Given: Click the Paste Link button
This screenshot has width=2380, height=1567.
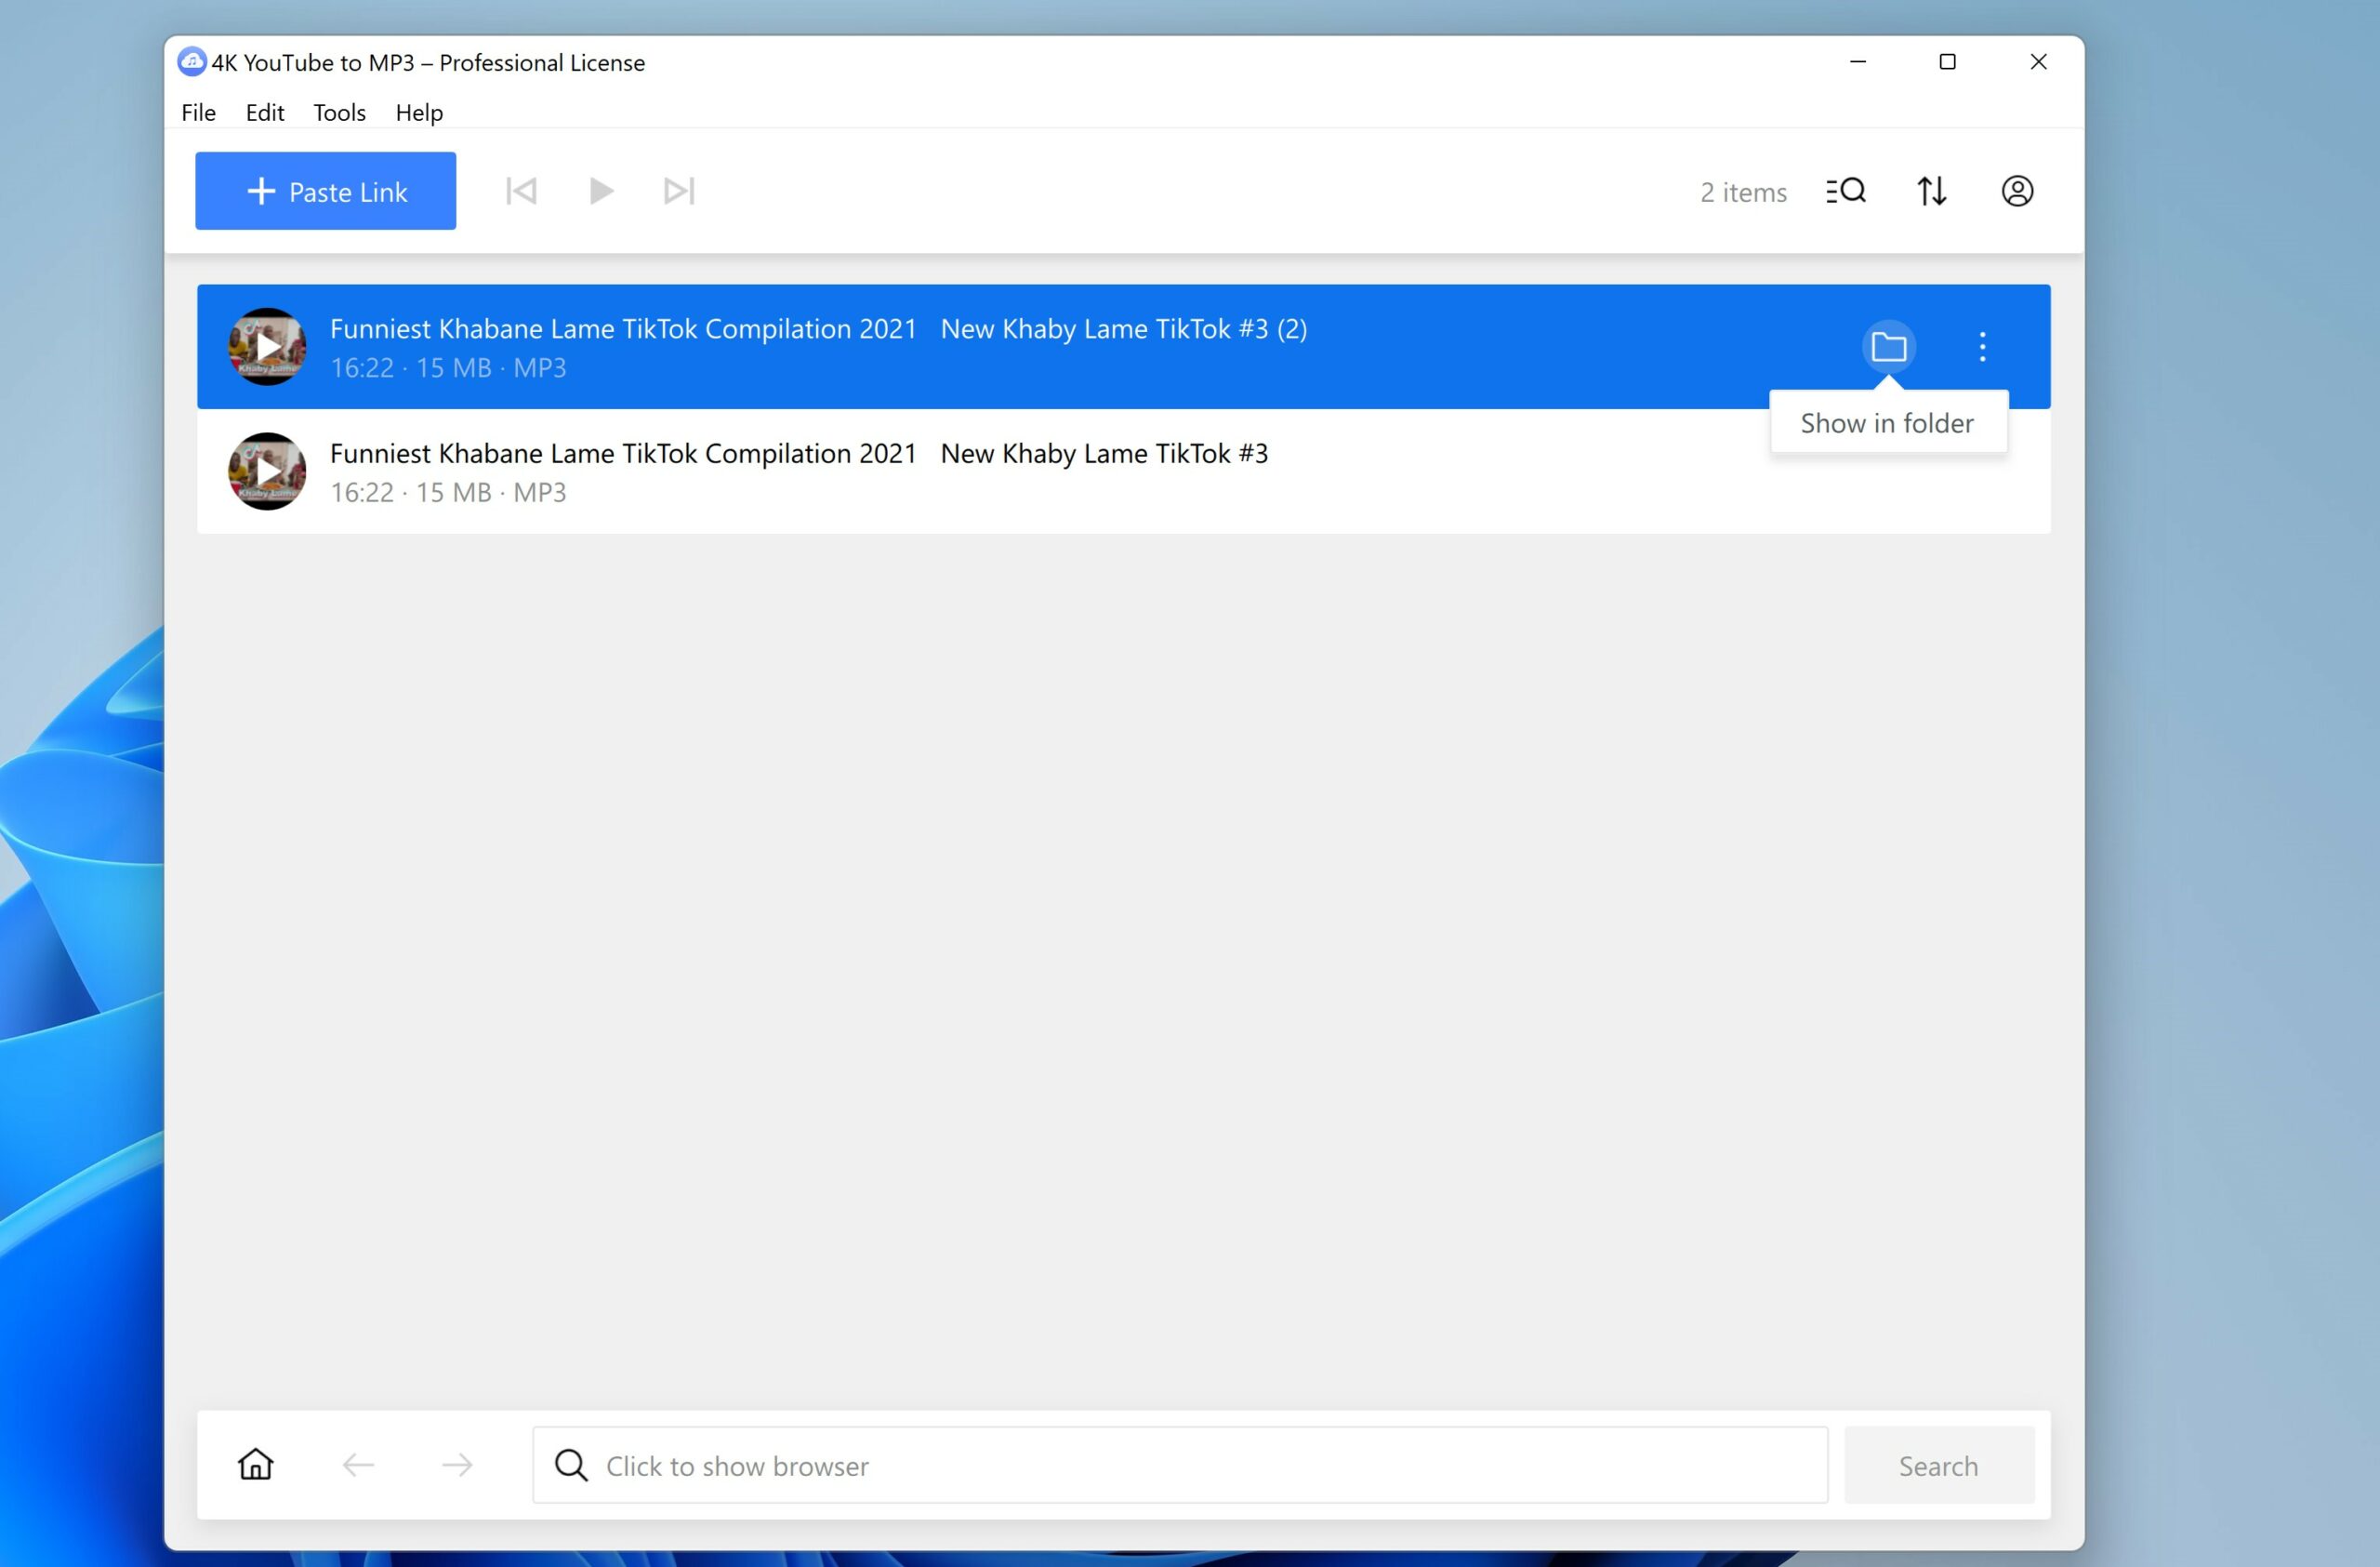Looking at the screenshot, I should [325, 191].
